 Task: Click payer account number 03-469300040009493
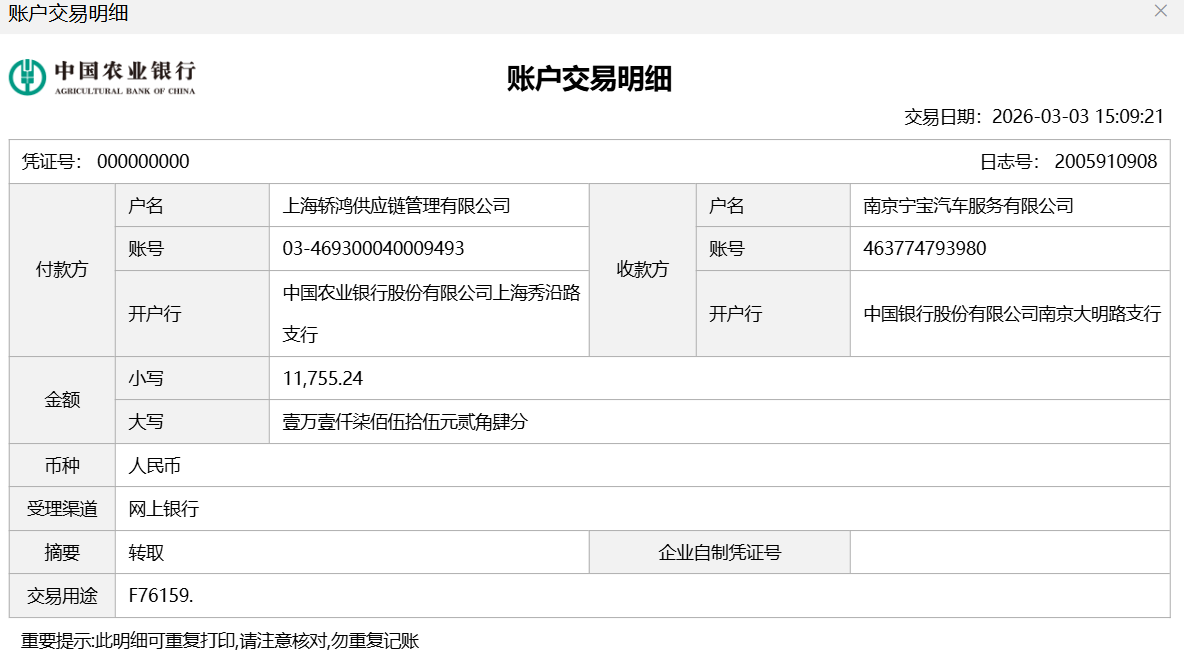(x=374, y=249)
